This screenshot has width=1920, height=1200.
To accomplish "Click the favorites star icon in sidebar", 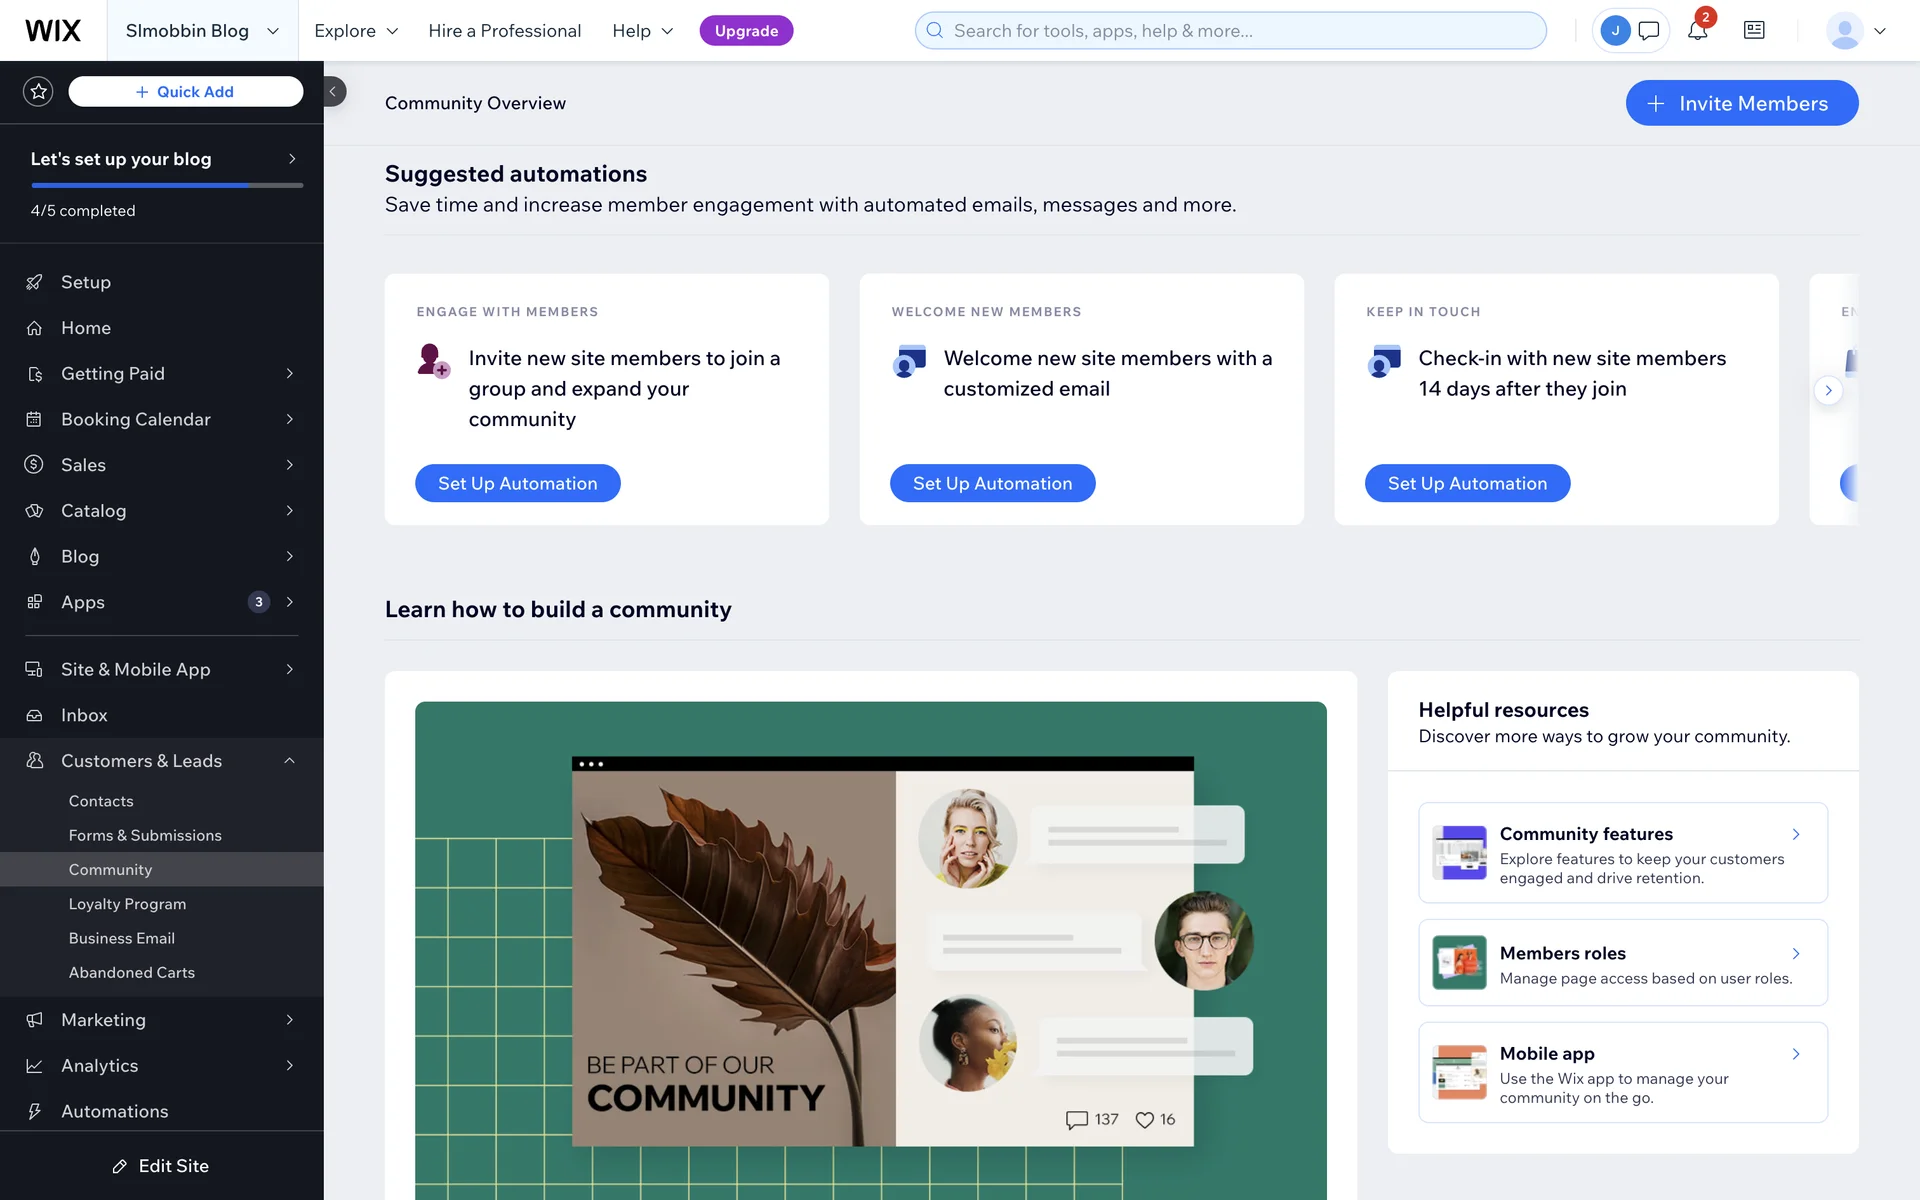I will [38, 91].
